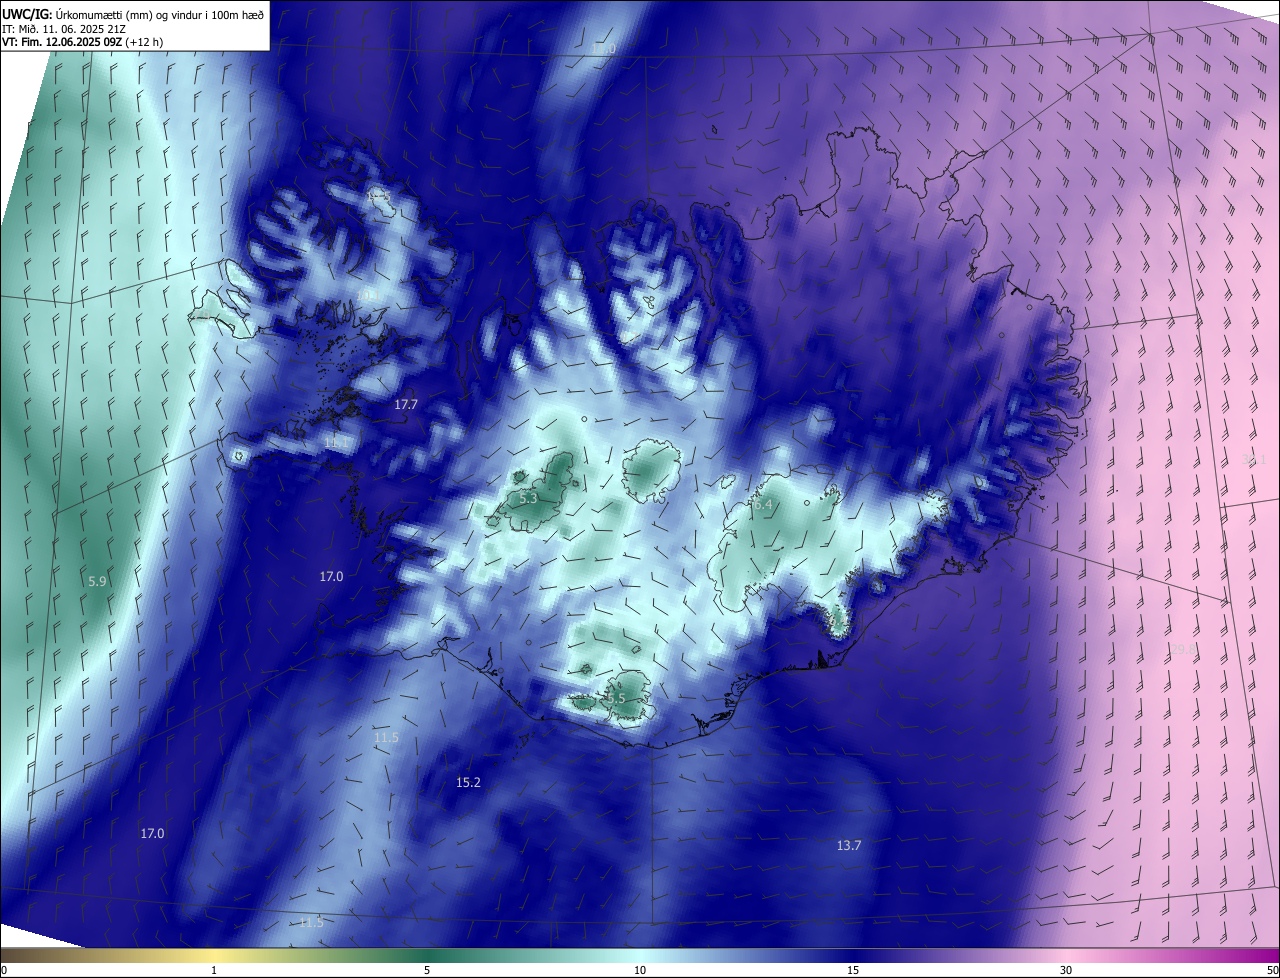Click the 11.1 value label near Snæfellsnes

click(x=337, y=442)
